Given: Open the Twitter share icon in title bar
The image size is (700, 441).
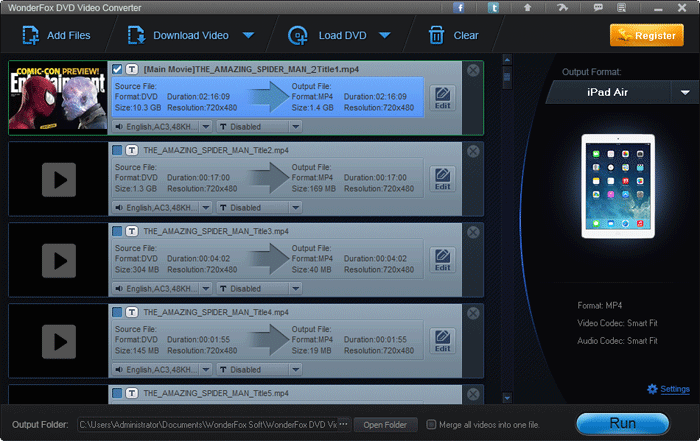Looking at the screenshot, I should [493, 8].
